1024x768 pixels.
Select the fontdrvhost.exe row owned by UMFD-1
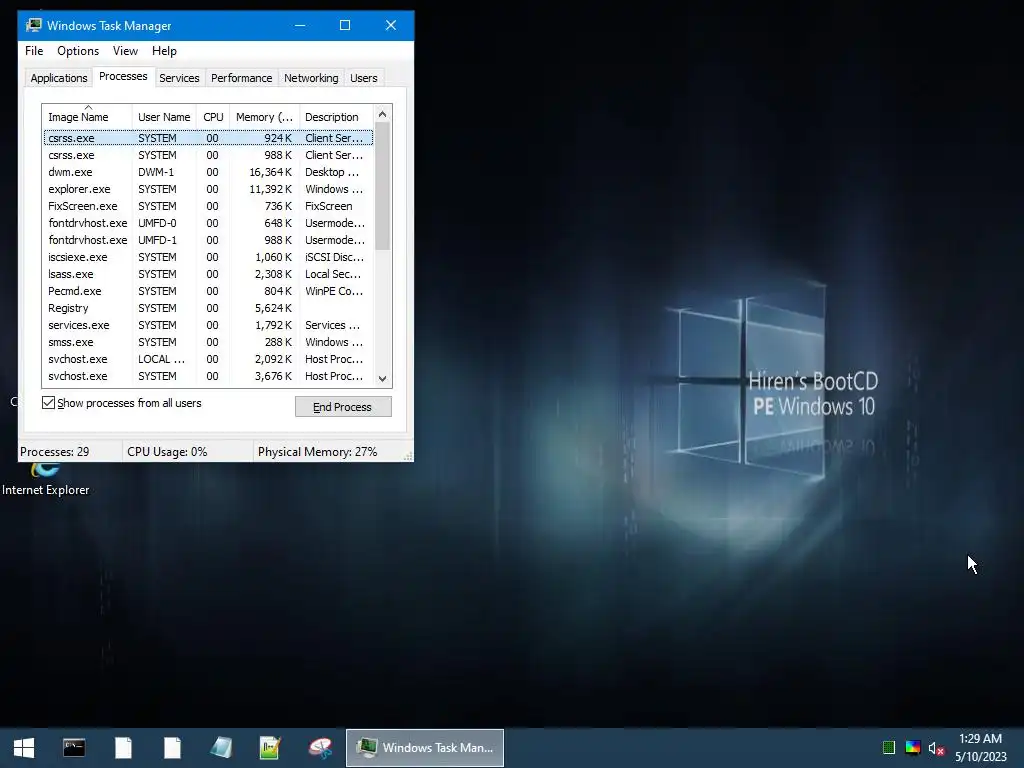[x=208, y=240]
